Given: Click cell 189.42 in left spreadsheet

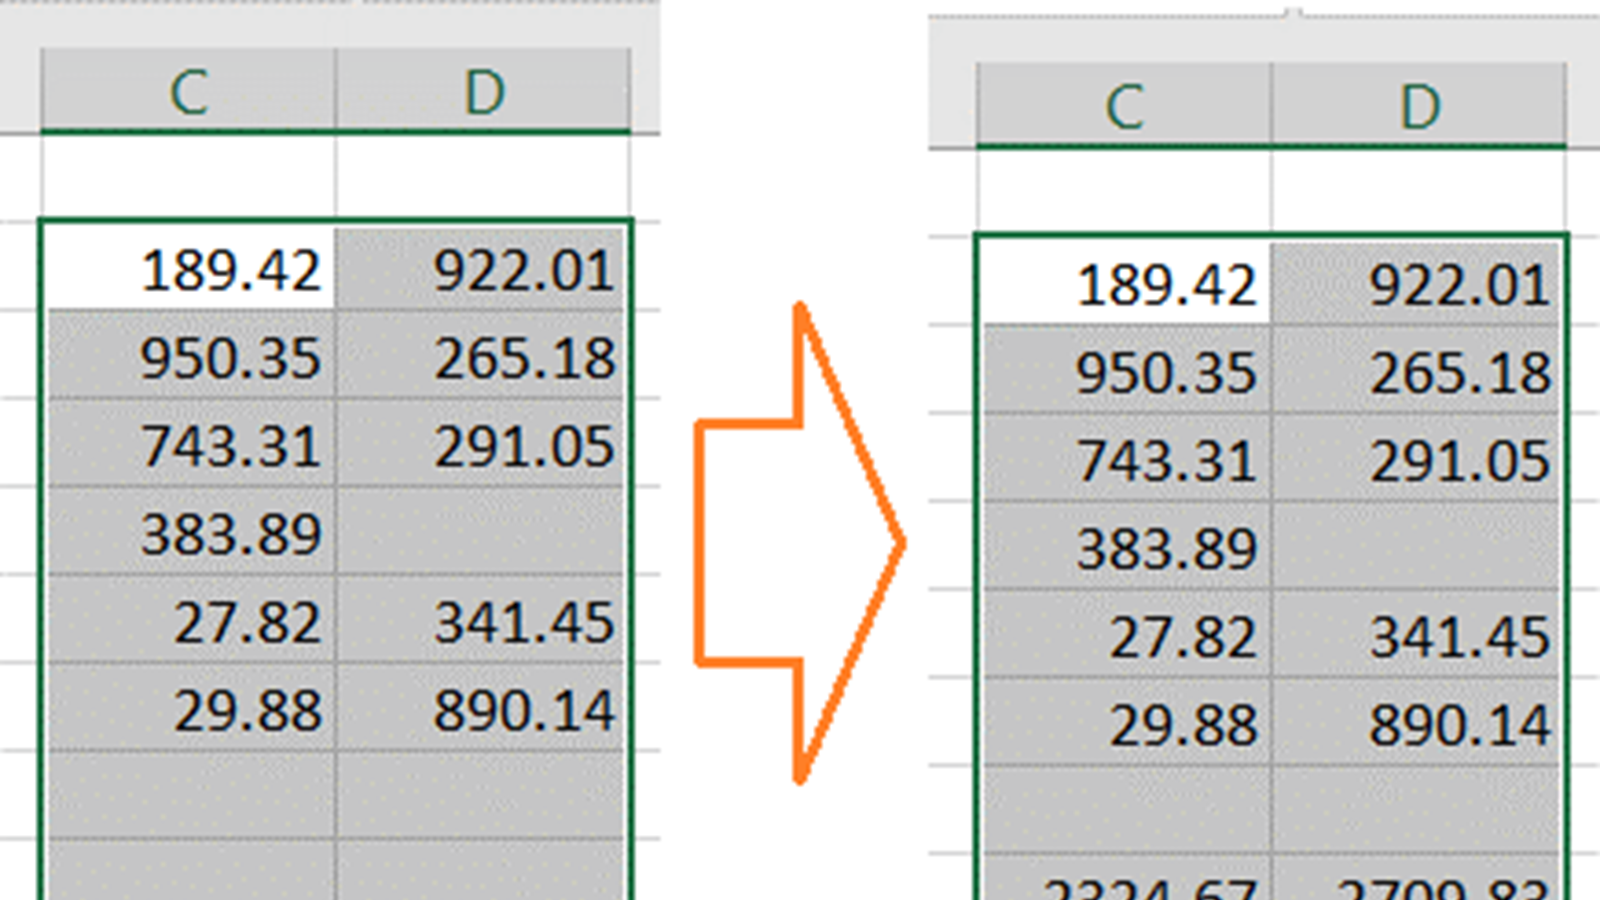Looking at the screenshot, I should 188,270.
